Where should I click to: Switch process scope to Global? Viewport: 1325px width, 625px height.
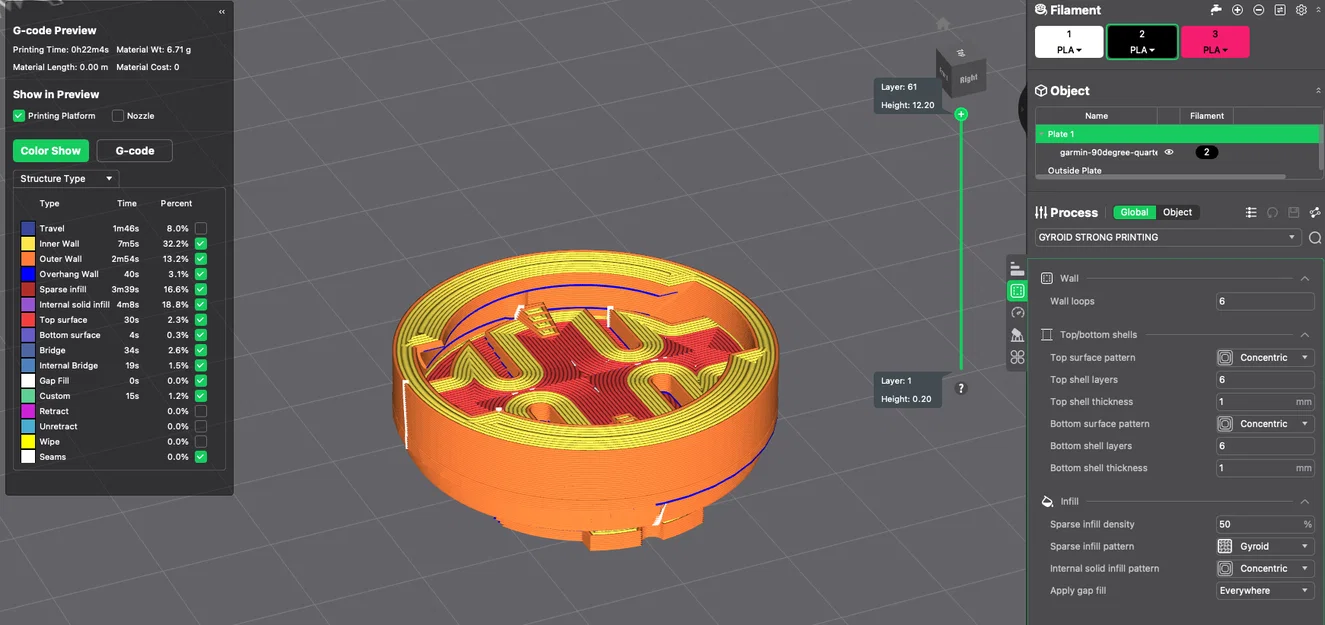coord(1134,212)
